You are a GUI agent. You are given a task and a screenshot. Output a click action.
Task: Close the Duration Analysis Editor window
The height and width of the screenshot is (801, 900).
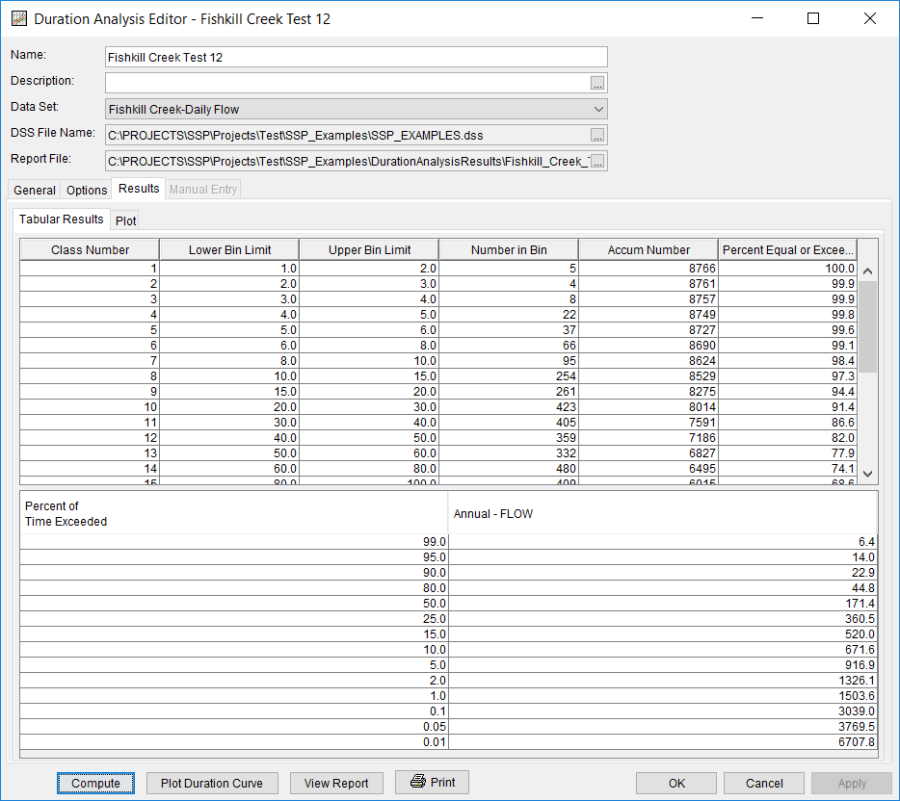click(870, 18)
